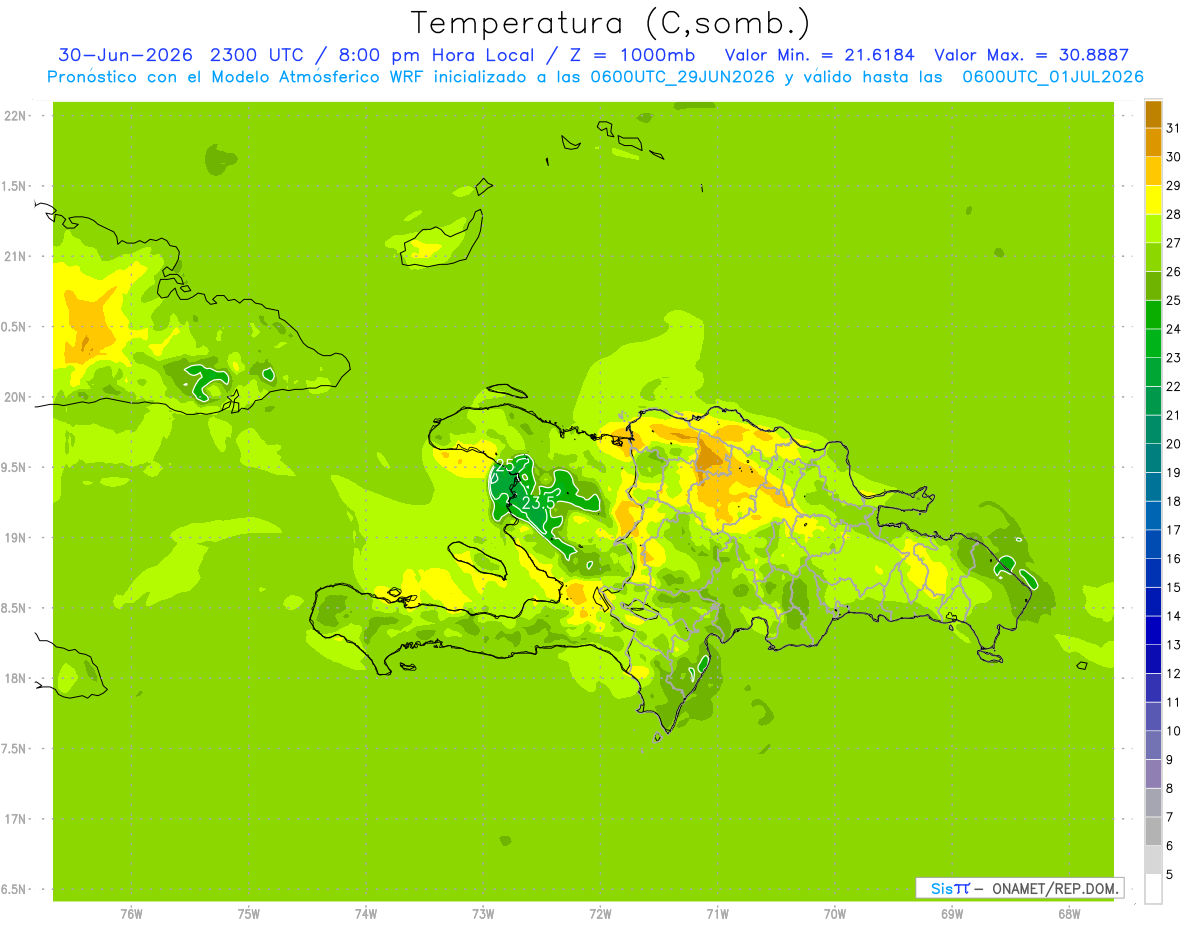This screenshot has width=1200, height=927.
Task: Click longitude axis label "75W"
Action: (x=248, y=914)
